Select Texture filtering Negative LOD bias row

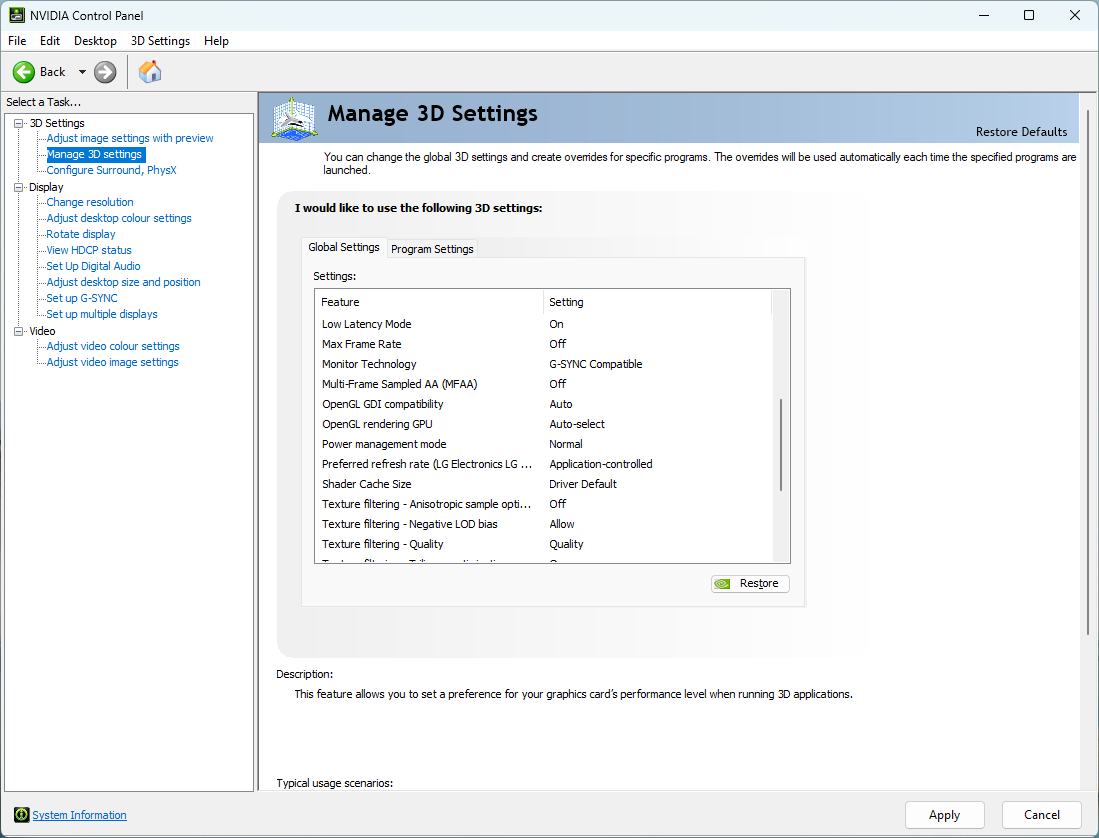click(544, 524)
